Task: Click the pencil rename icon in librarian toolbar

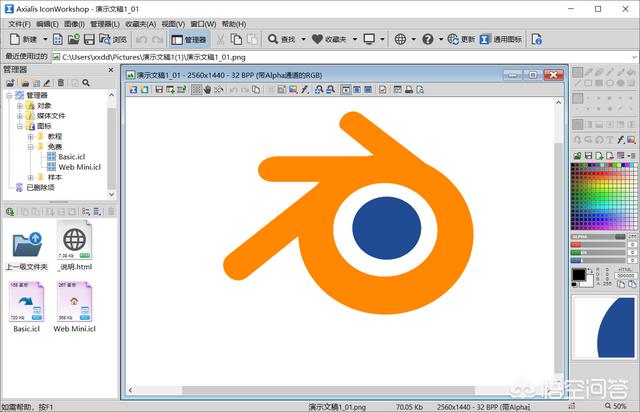Action: (x=47, y=83)
